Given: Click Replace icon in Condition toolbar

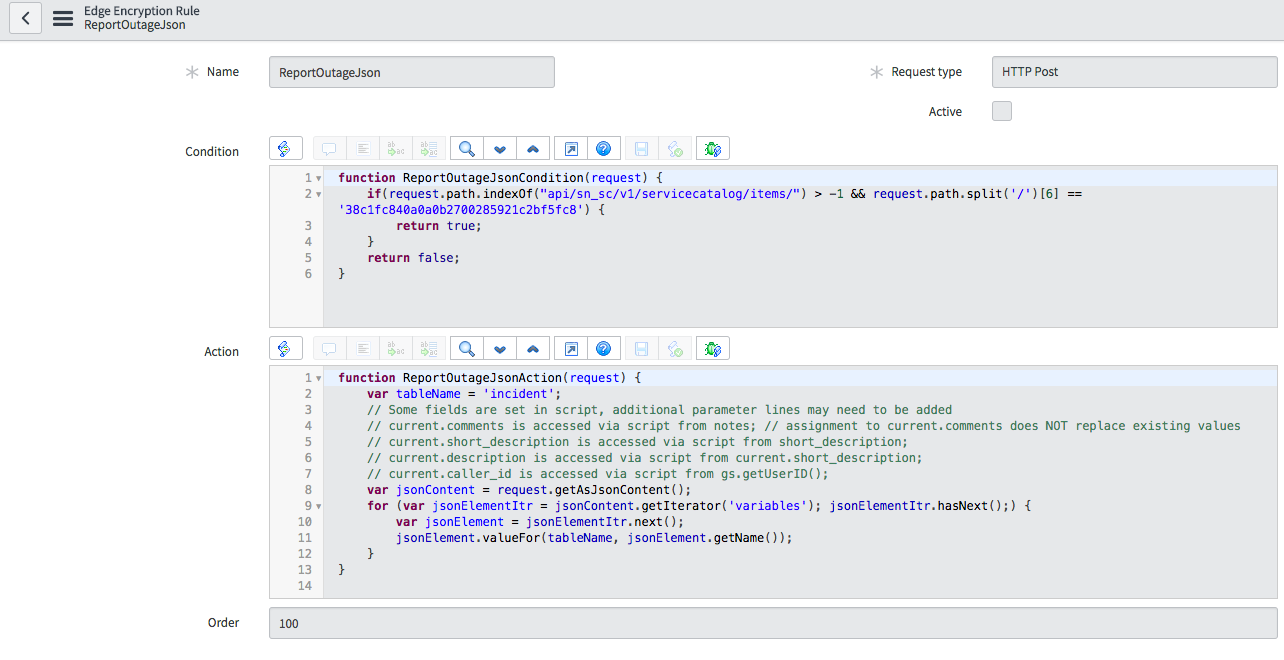Looking at the screenshot, I should [x=396, y=149].
